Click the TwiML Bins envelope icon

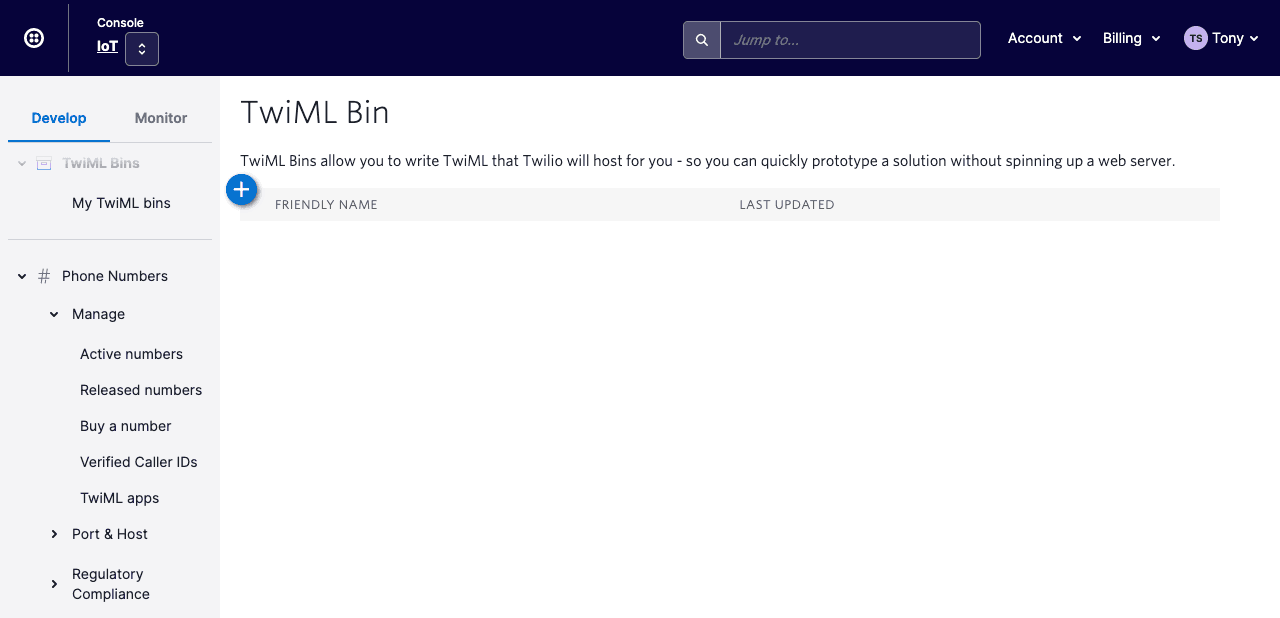click(43, 162)
